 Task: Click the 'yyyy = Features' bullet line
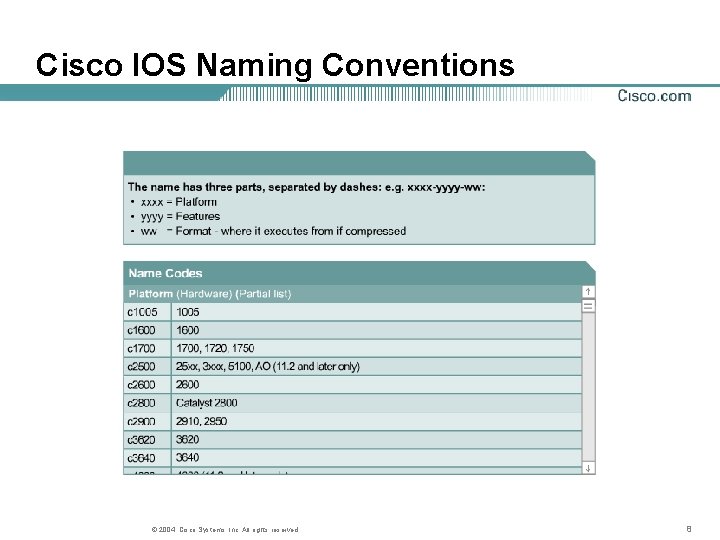click(x=175, y=216)
